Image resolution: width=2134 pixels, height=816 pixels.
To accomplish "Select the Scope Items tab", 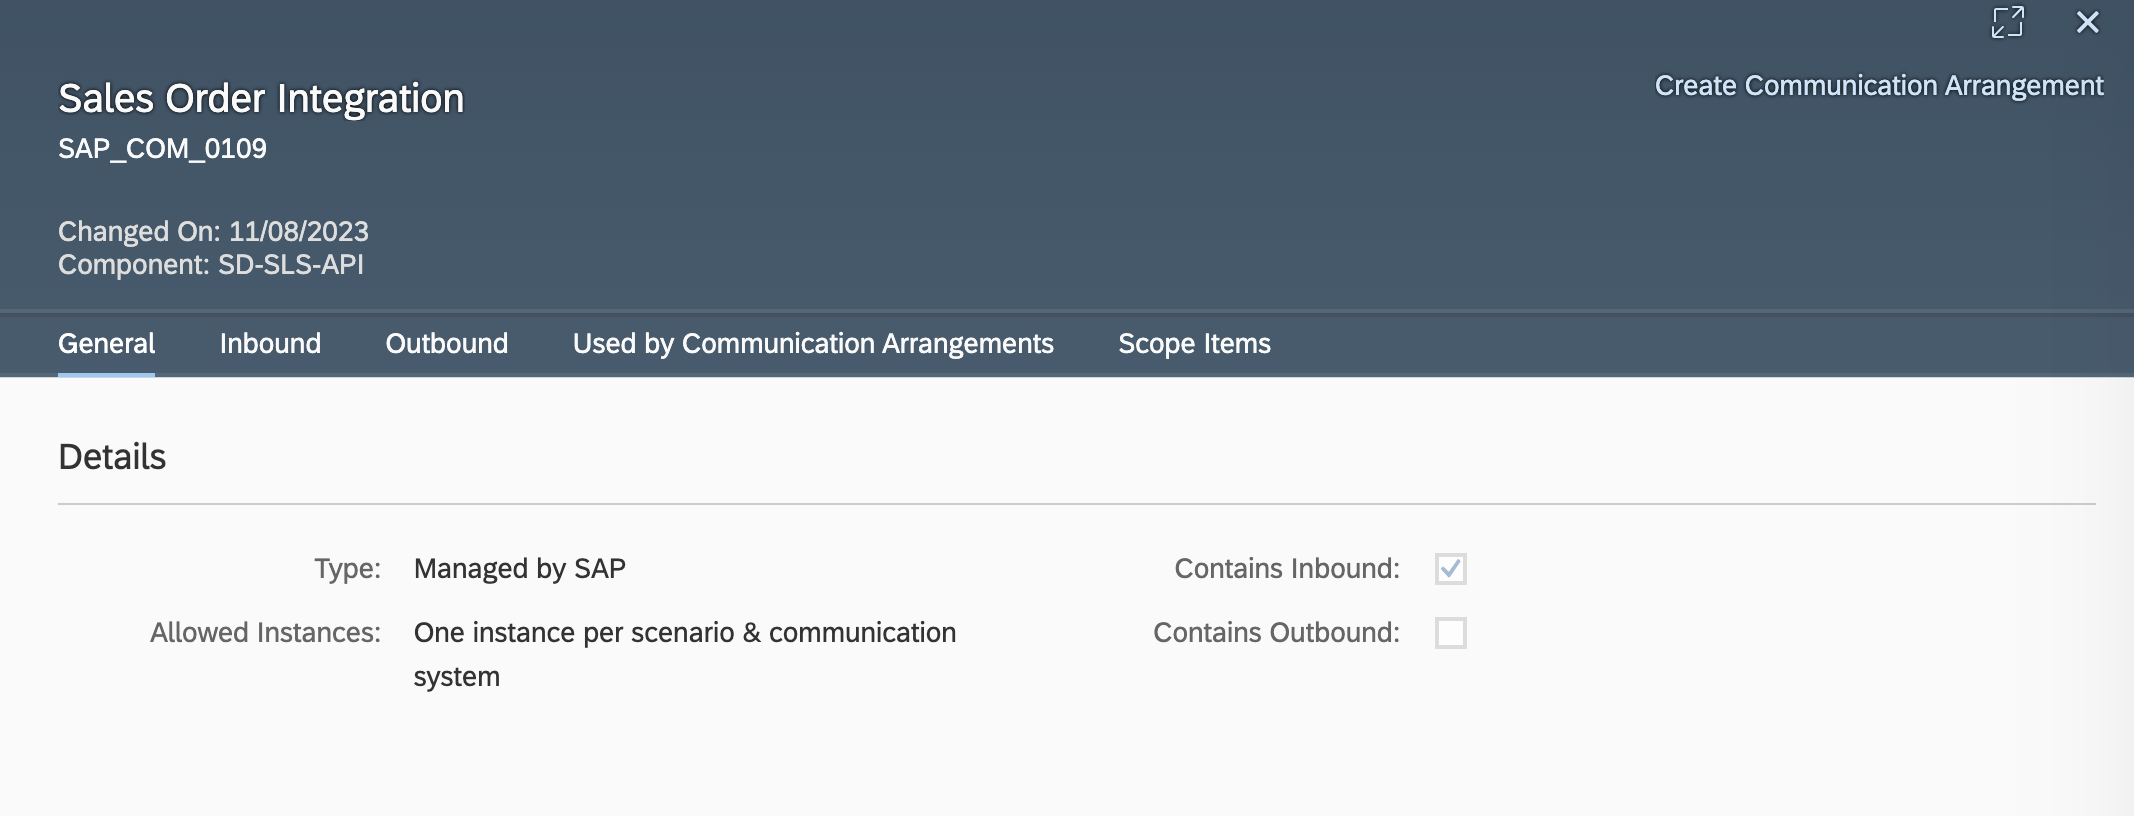I will 1194,344.
